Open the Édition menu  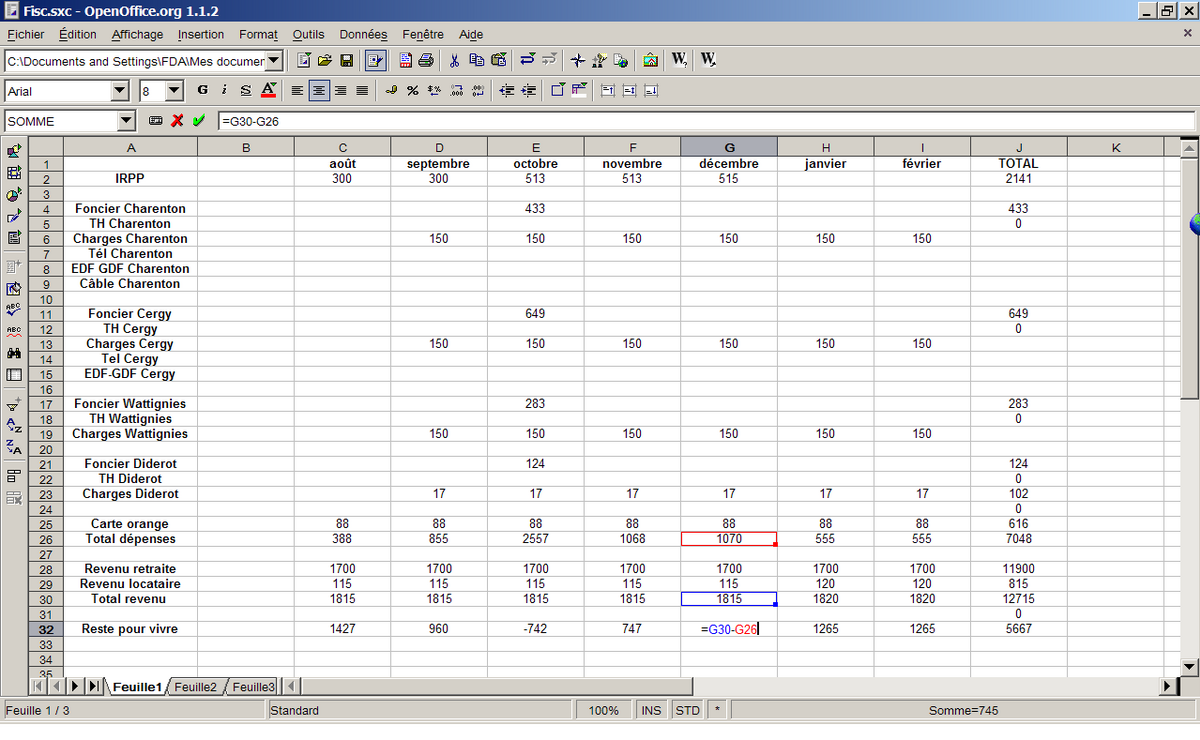coord(78,34)
